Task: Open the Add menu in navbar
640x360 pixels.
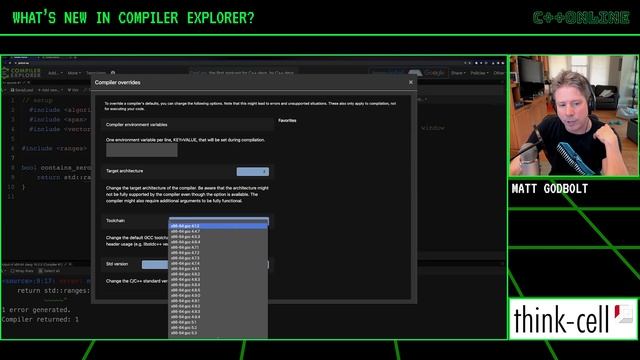Action: coord(55,73)
